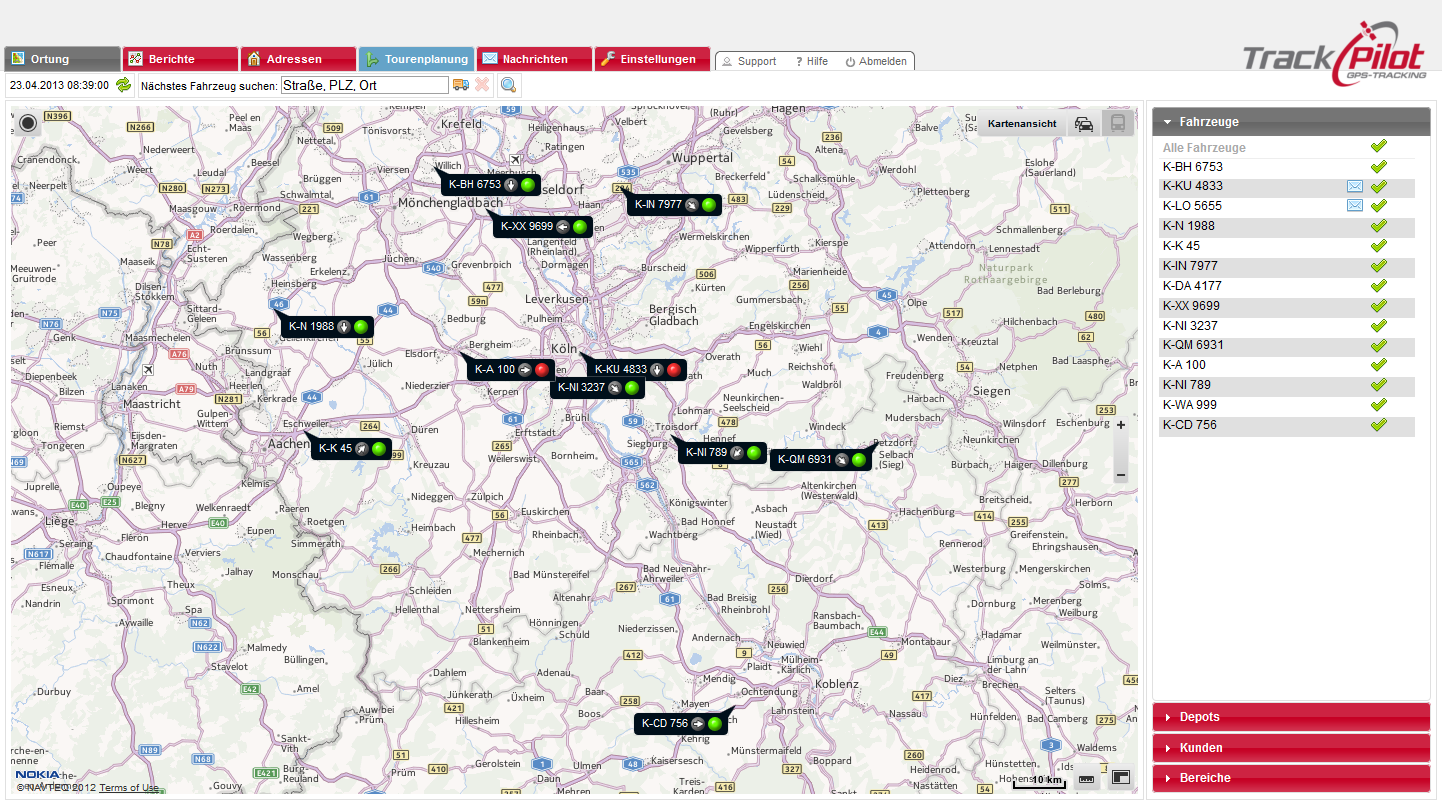This screenshot has width=1442, height=805.
Task: Click the Straße, PLZ, Ort search field
Action: (364, 86)
